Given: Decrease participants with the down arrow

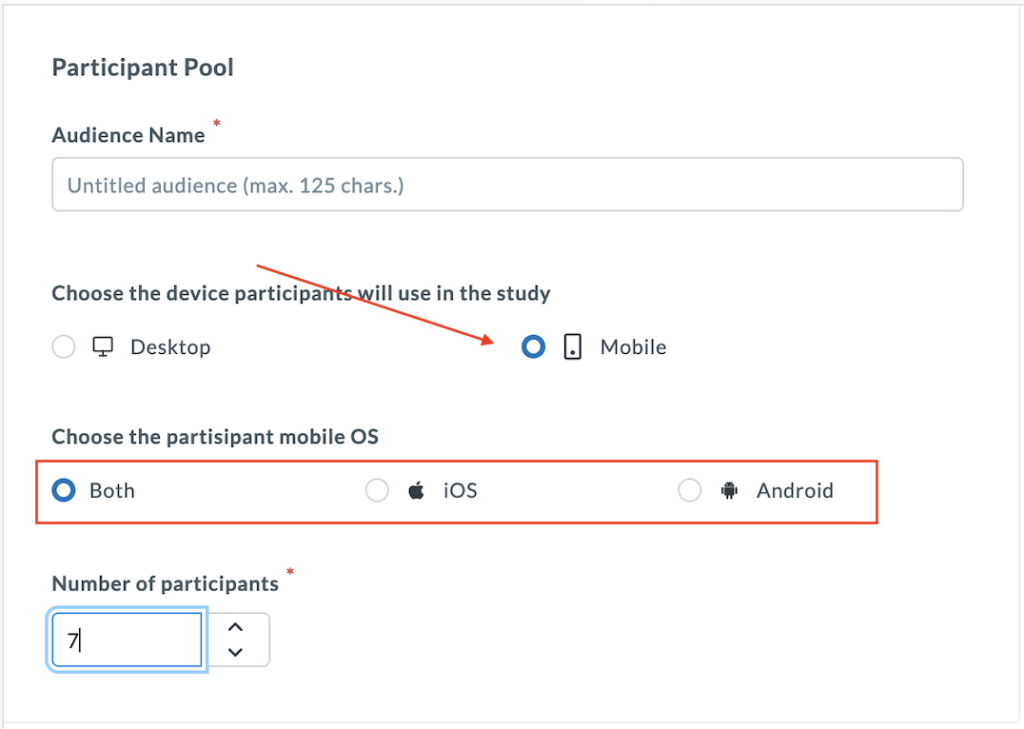Looking at the screenshot, I should point(236,652).
